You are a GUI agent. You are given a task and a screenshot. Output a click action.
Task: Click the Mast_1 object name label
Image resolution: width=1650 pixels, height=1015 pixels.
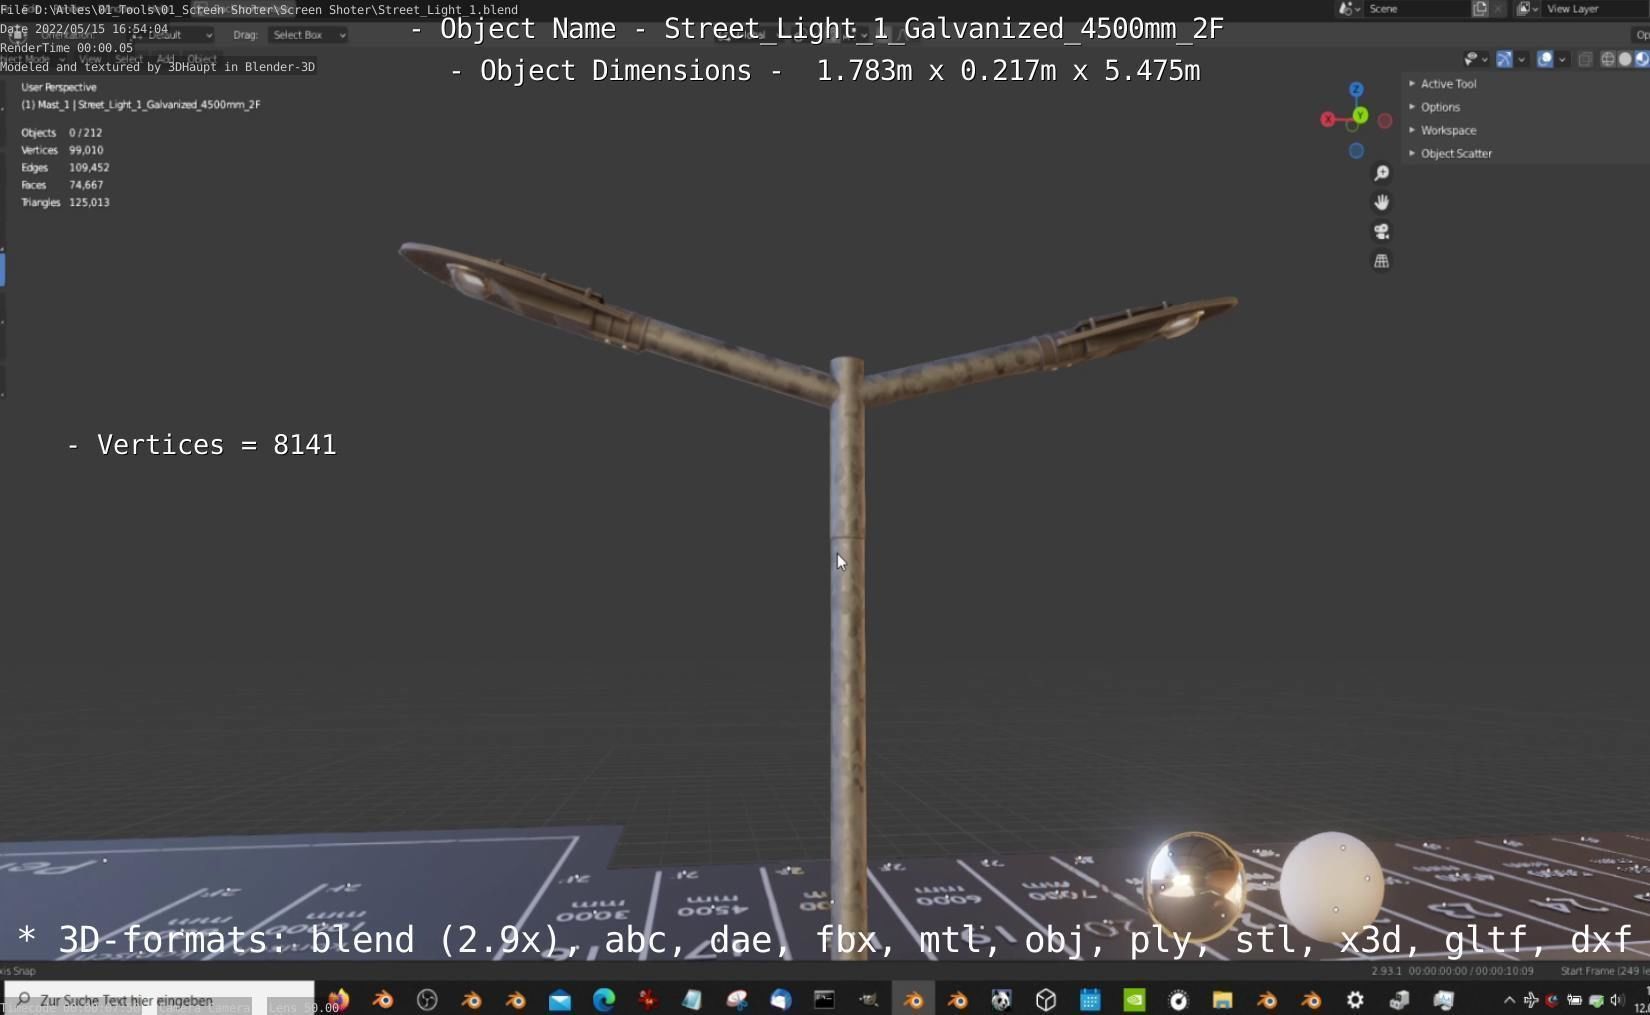[141, 104]
